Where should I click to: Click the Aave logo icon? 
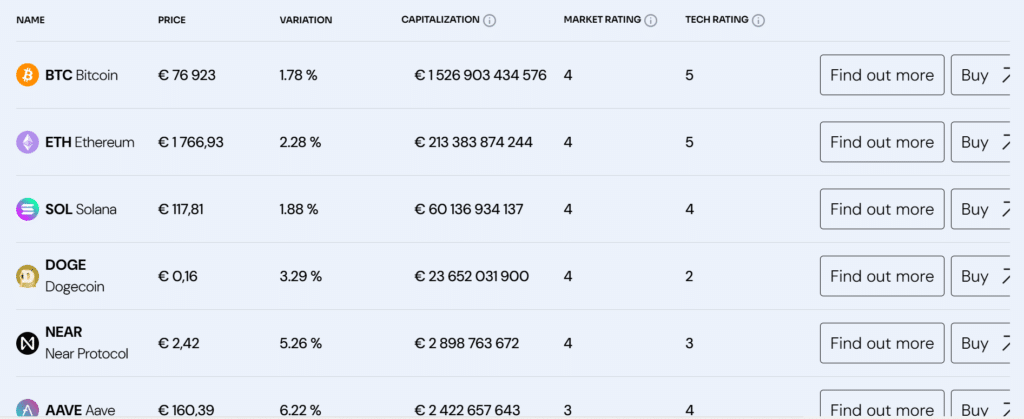[27, 409]
